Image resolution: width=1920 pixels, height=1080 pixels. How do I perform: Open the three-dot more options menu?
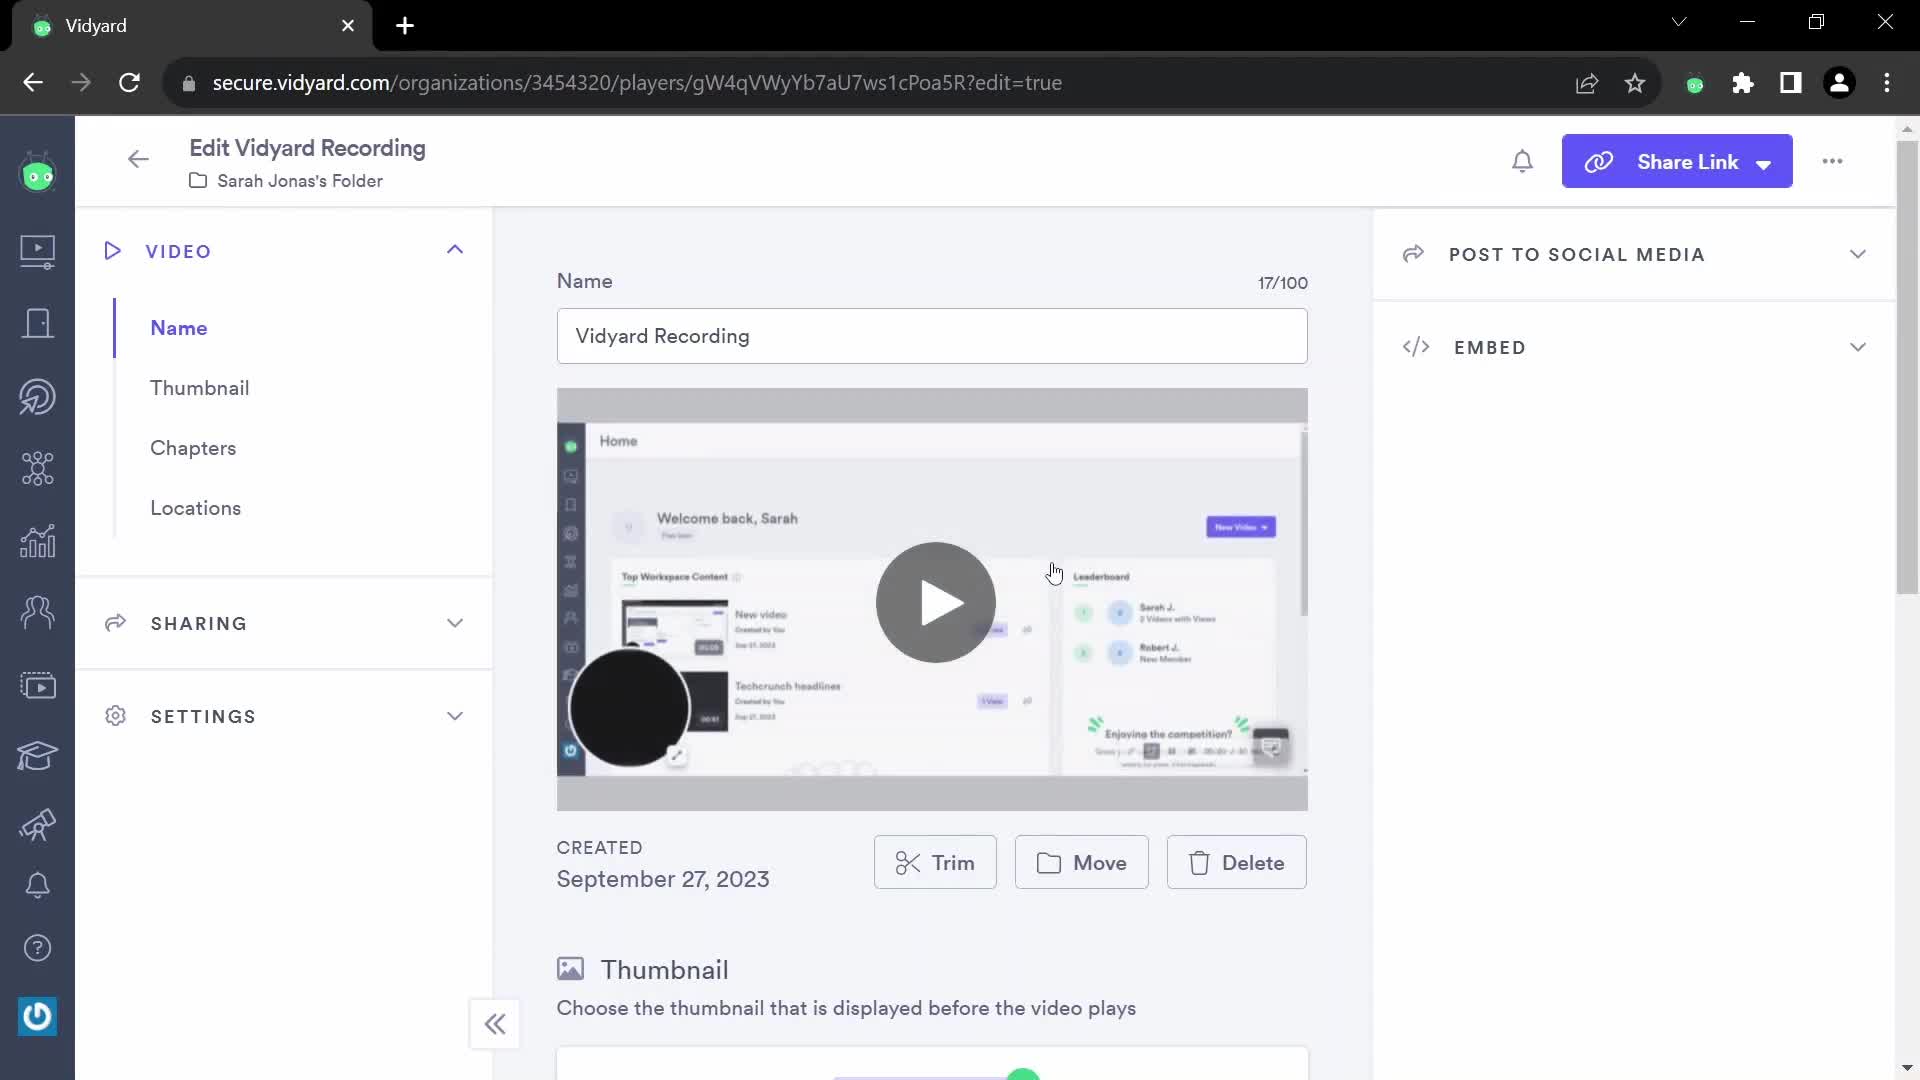coord(1832,161)
